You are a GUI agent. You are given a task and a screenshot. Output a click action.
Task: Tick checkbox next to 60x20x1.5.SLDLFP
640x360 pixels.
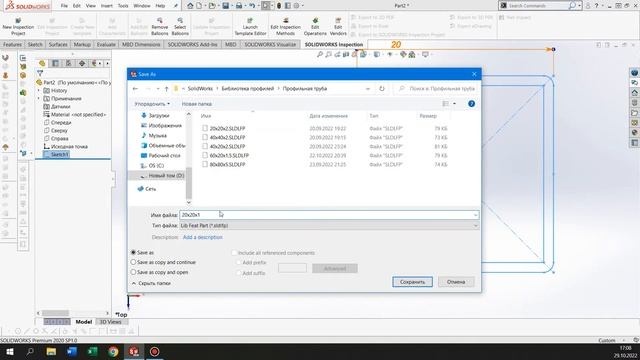click(205, 155)
